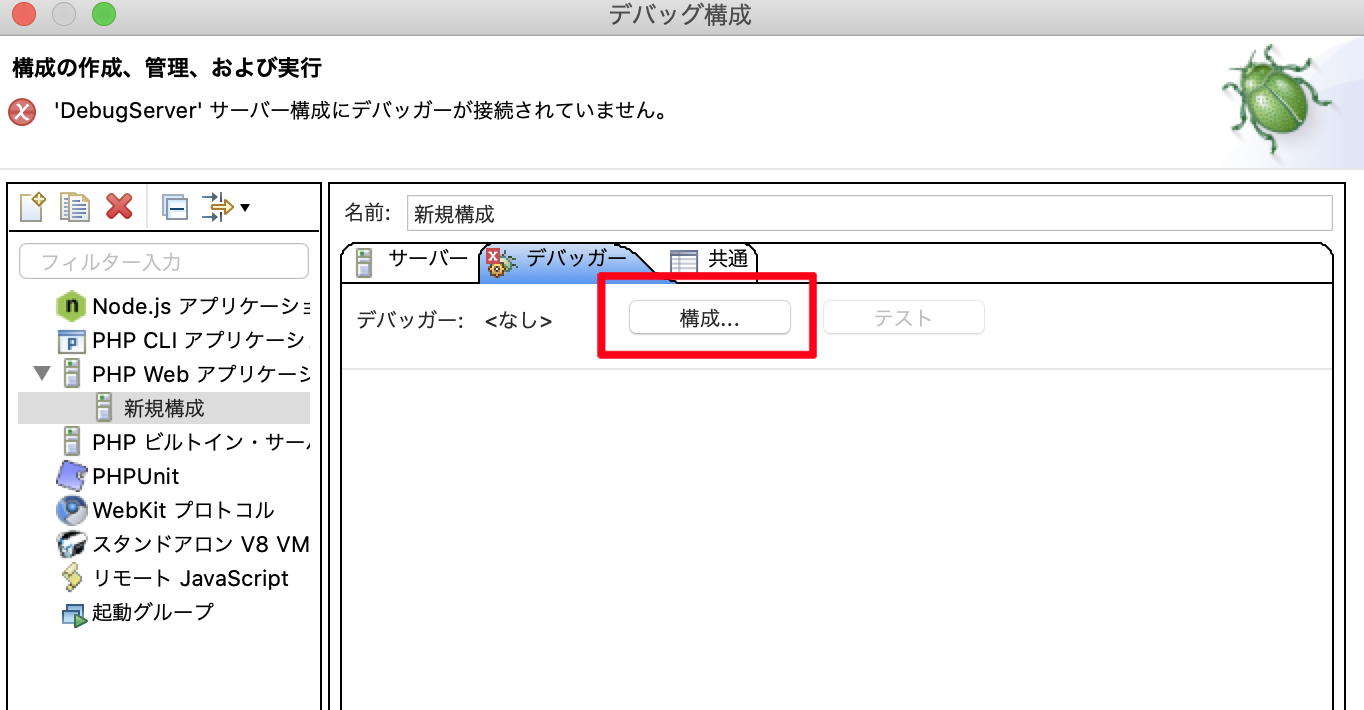Click the Node.js green hexagon icon

coord(72,306)
